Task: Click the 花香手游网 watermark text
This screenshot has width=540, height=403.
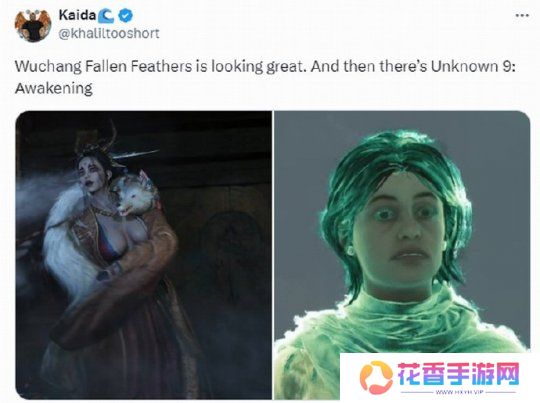Action: tap(458, 374)
